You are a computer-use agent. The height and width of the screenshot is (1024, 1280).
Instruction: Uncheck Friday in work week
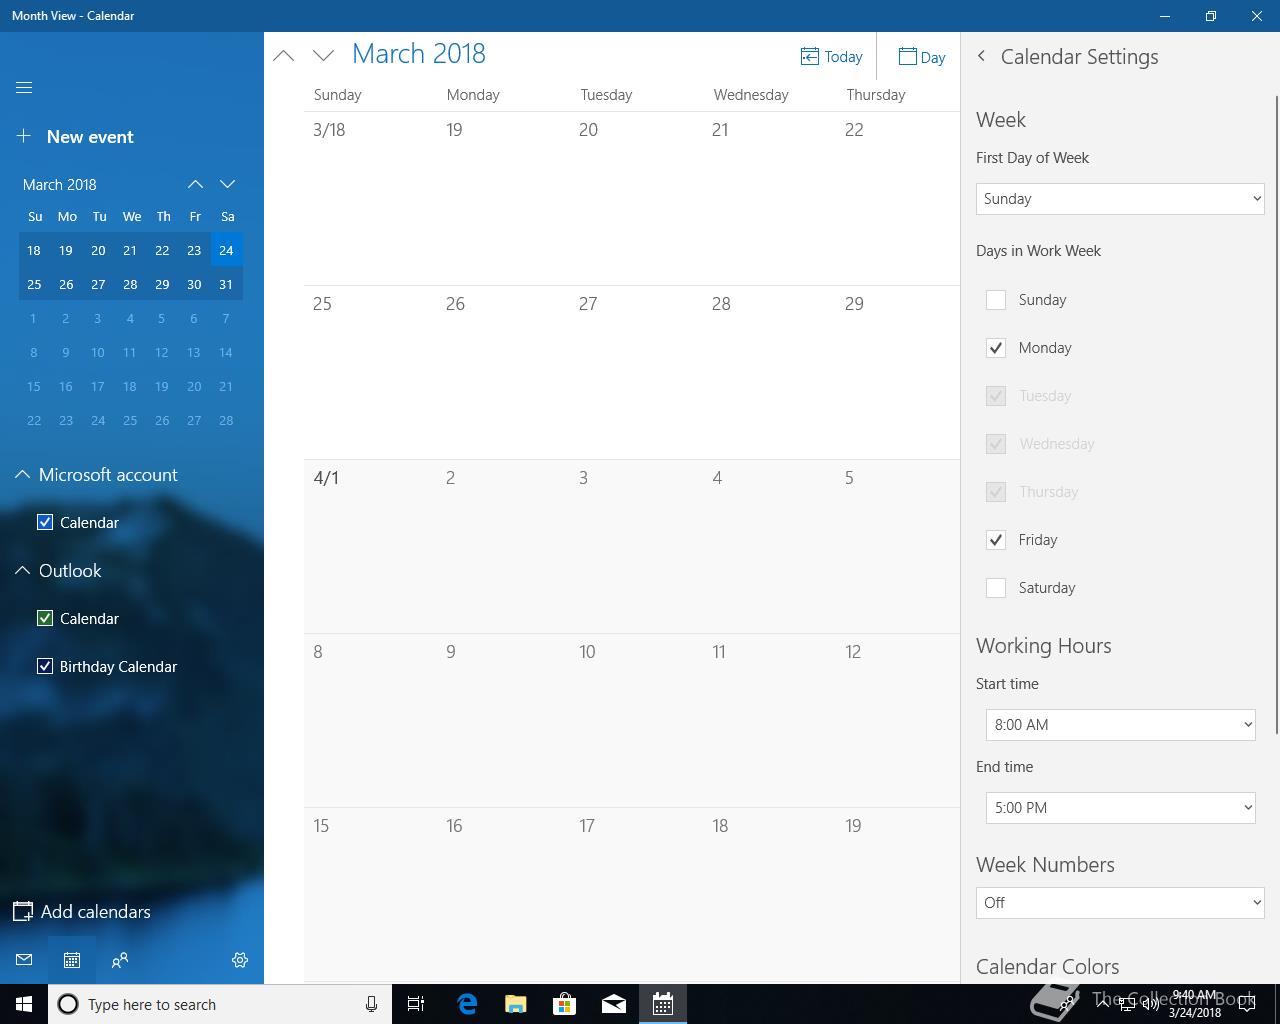click(996, 540)
